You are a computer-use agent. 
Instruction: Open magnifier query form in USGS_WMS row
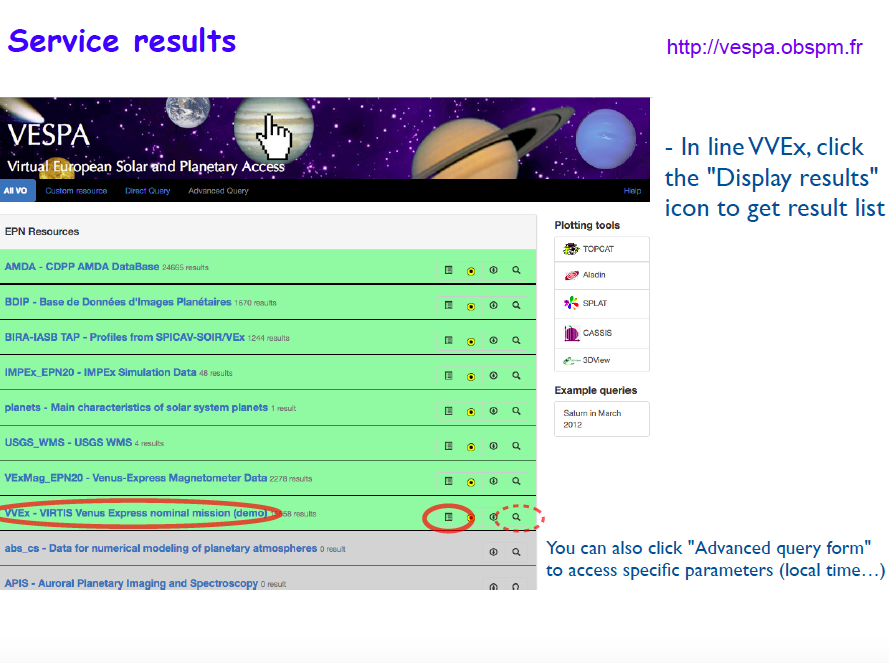click(x=516, y=446)
